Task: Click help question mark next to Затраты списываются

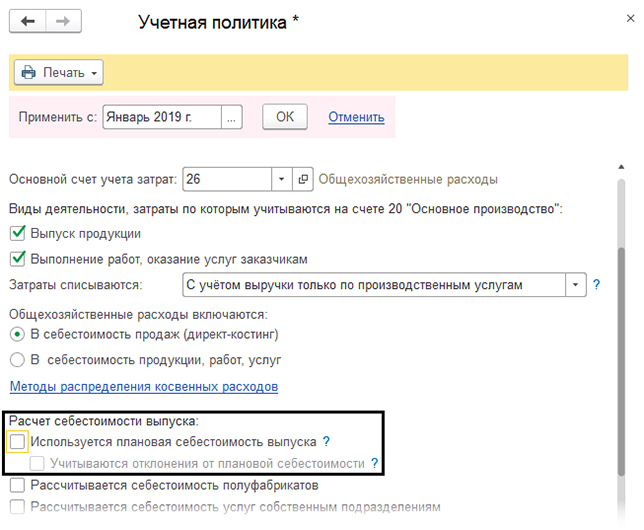Action: 596,285
